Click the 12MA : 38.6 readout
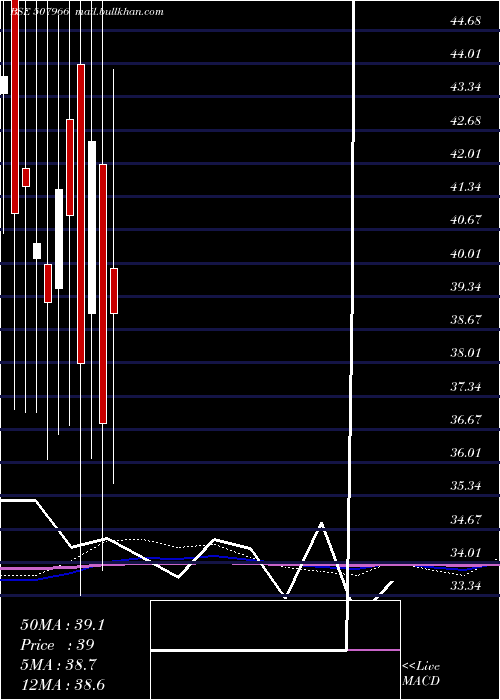This screenshot has height=700, width=500. coord(62,684)
